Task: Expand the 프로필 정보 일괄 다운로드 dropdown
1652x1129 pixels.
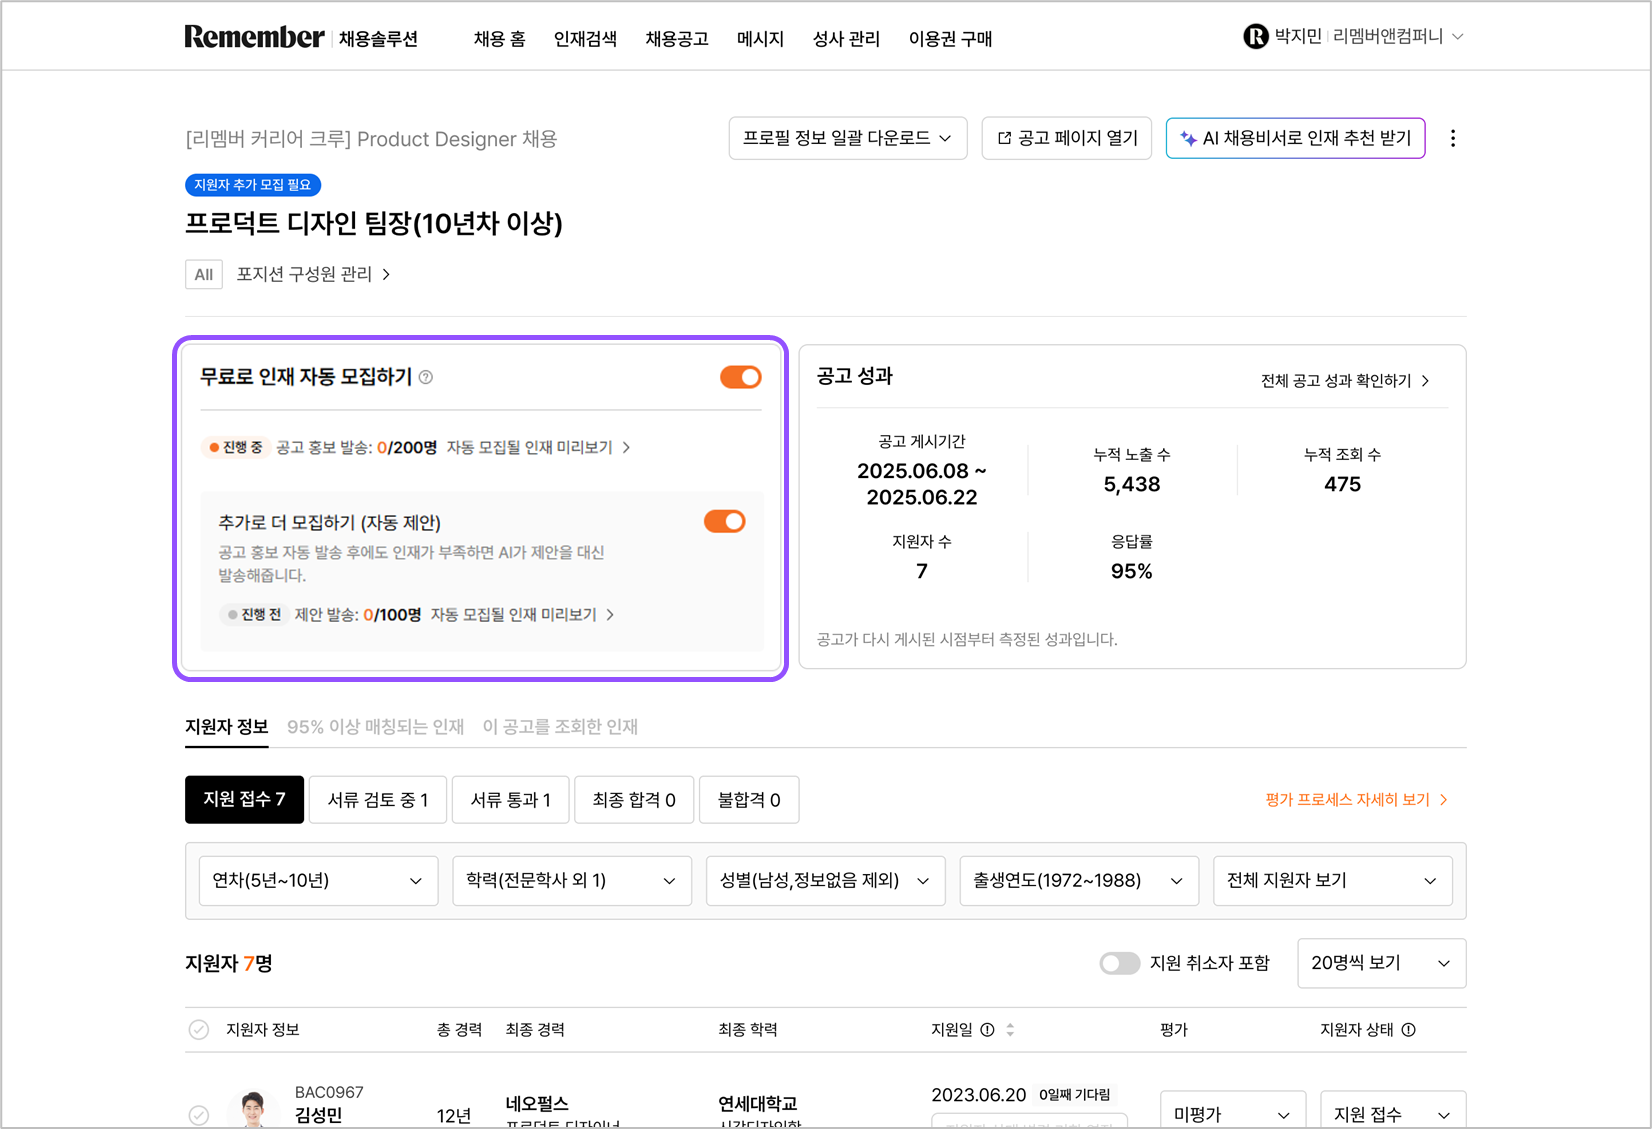Action: pyautogui.click(x=847, y=138)
